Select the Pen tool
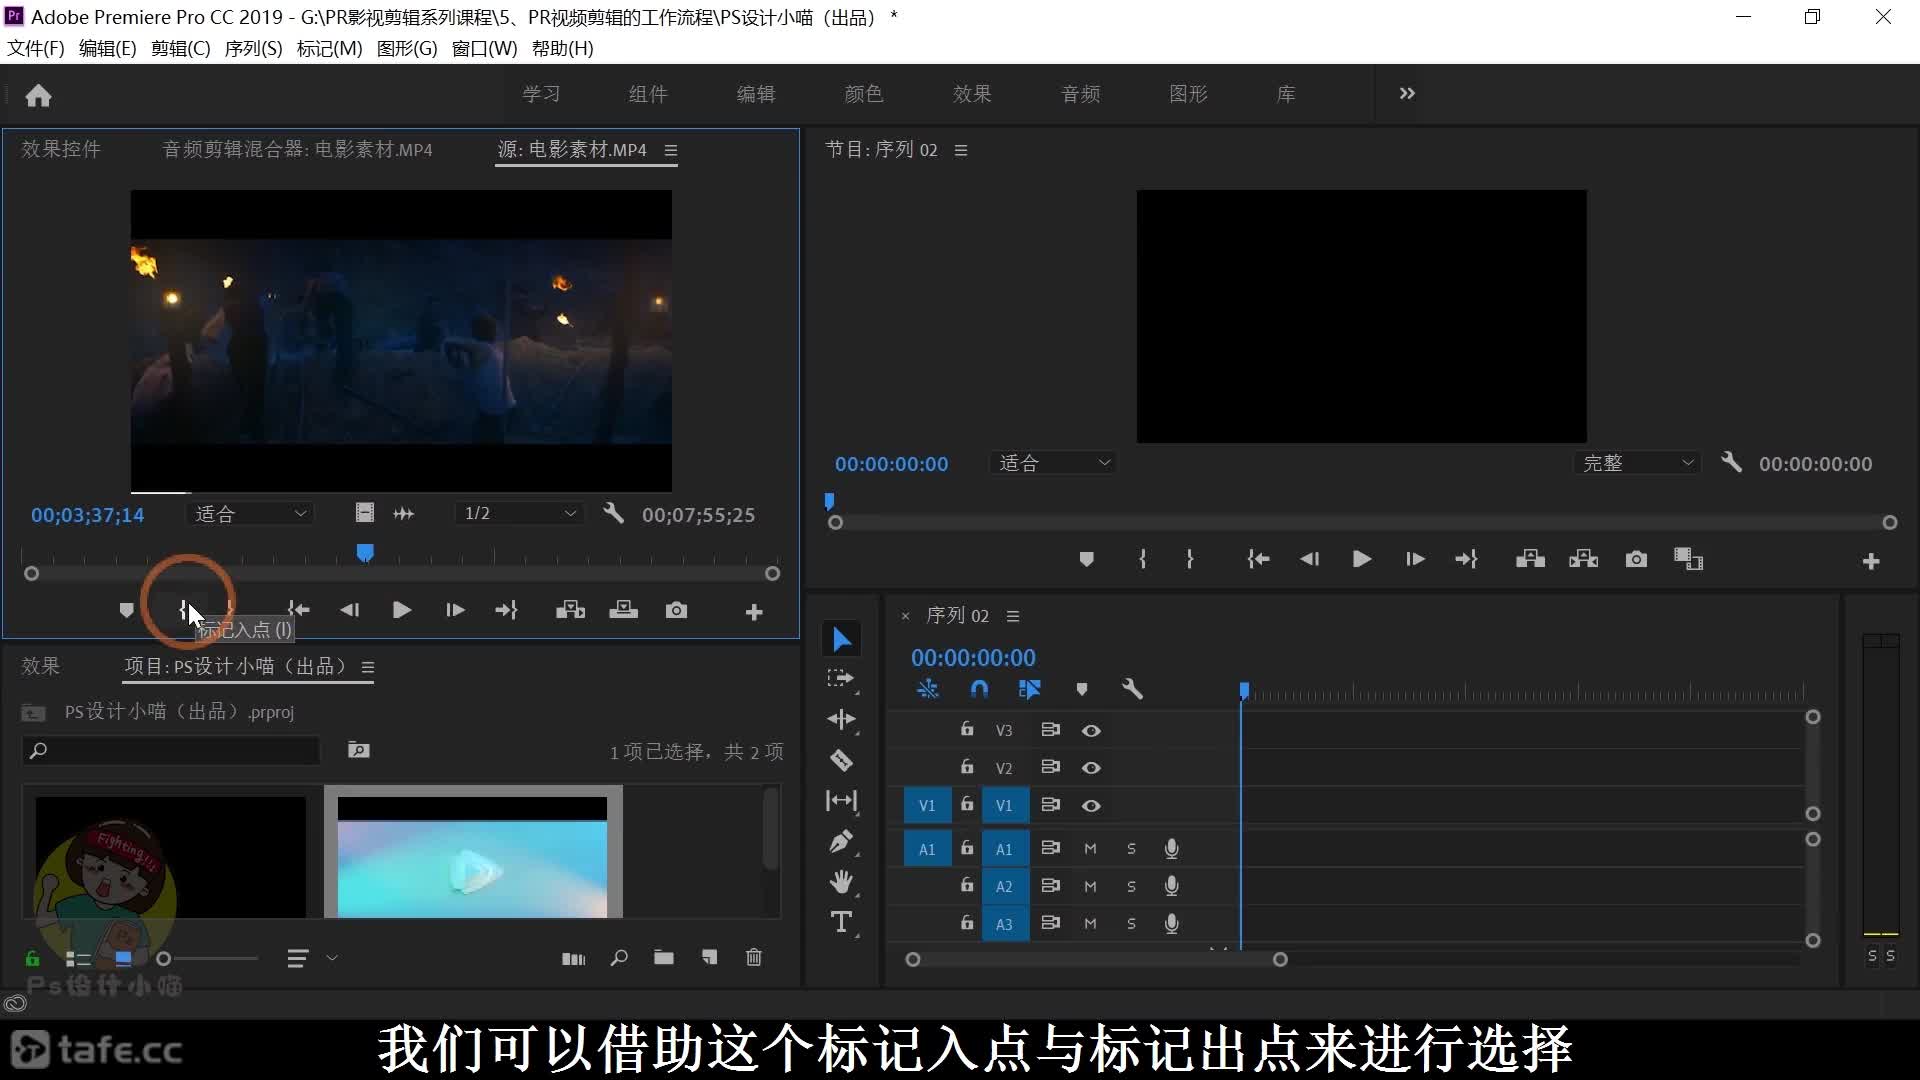 [x=842, y=842]
